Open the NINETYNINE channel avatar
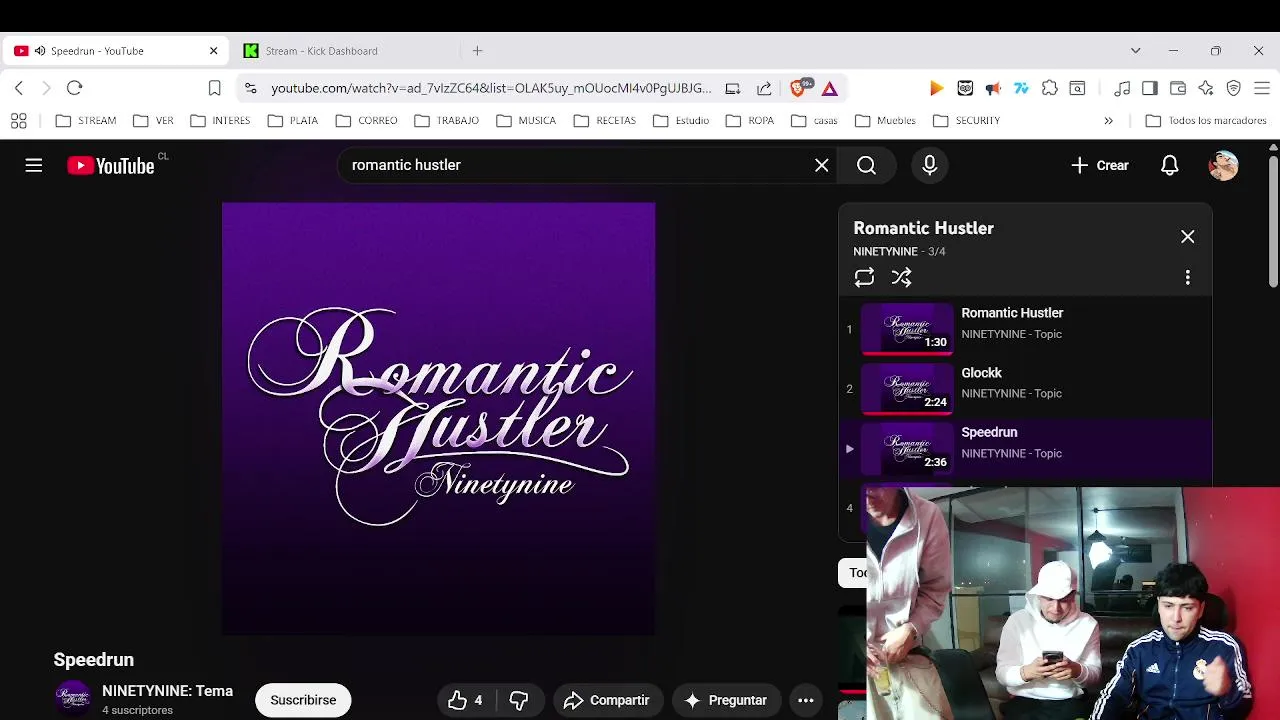Screen dimensions: 1280x720 73,699
